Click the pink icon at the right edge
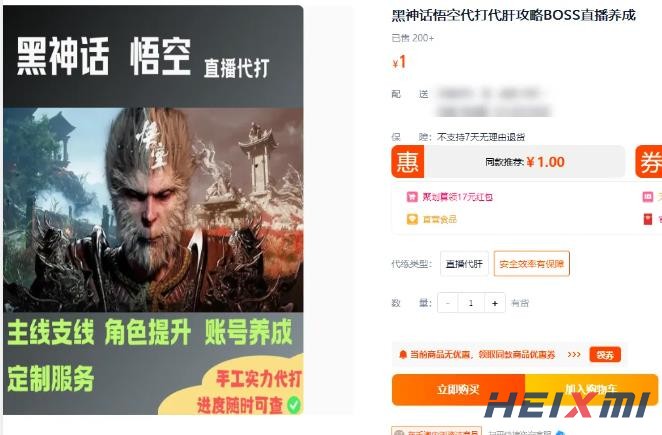The height and width of the screenshot is (435, 662). tap(648, 197)
